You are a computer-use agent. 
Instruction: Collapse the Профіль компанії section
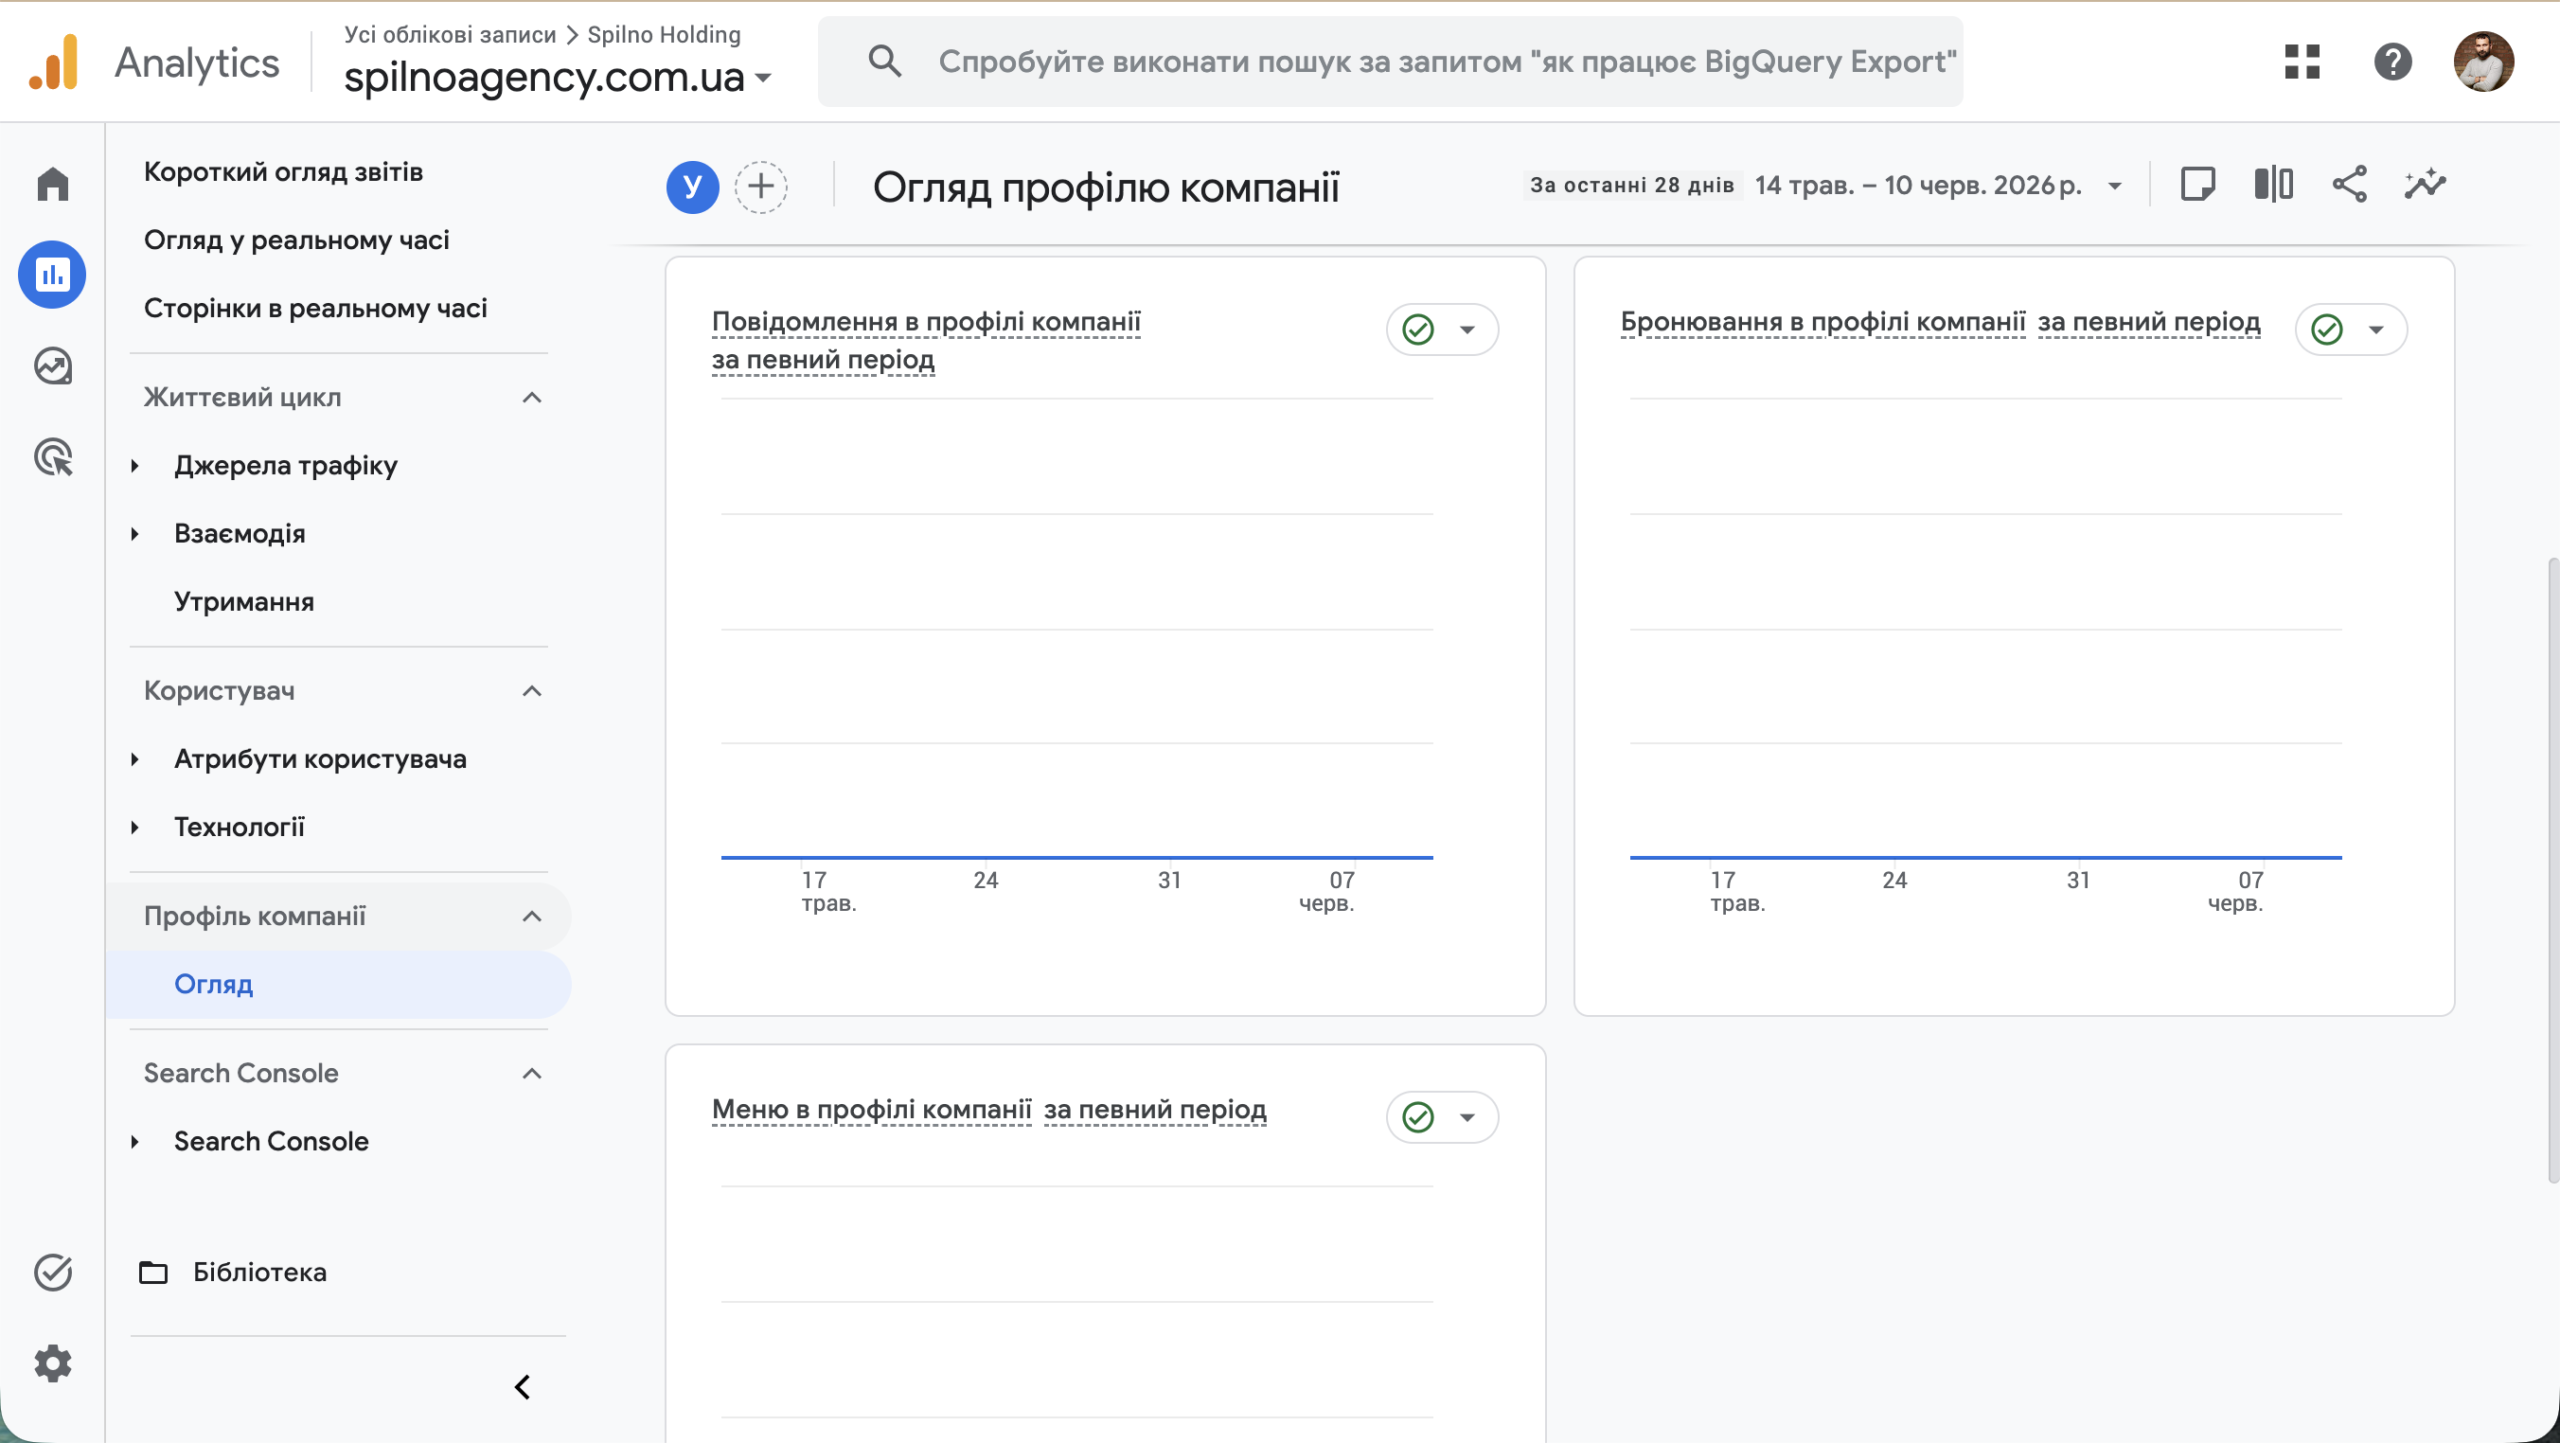coord(532,916)
